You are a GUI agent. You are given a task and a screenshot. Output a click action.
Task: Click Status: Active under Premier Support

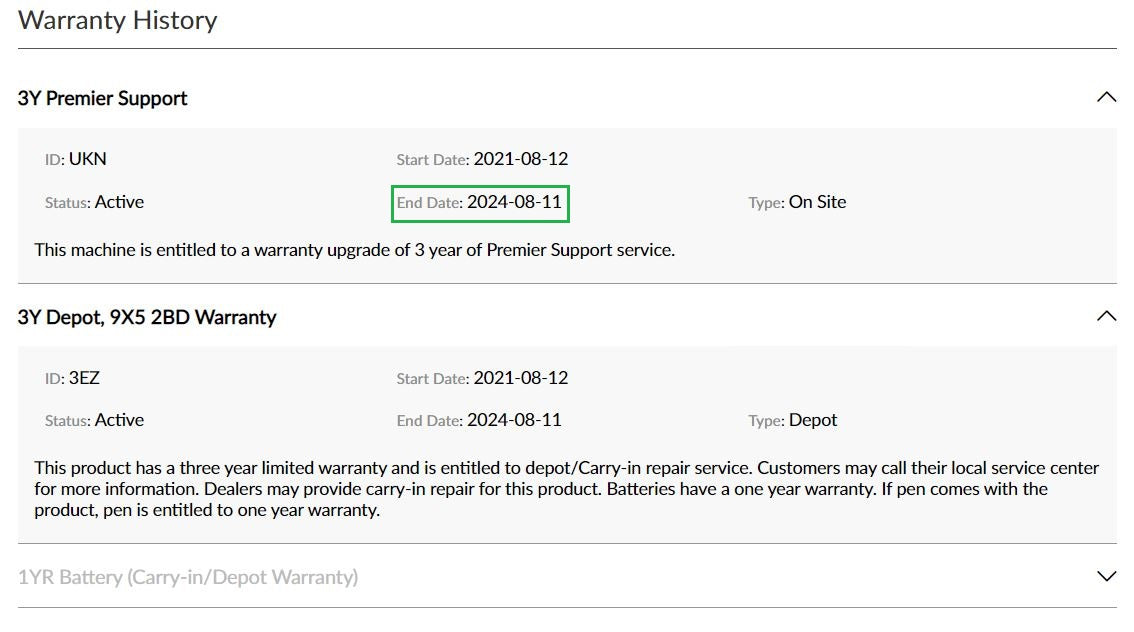click(x=95, y=202)
